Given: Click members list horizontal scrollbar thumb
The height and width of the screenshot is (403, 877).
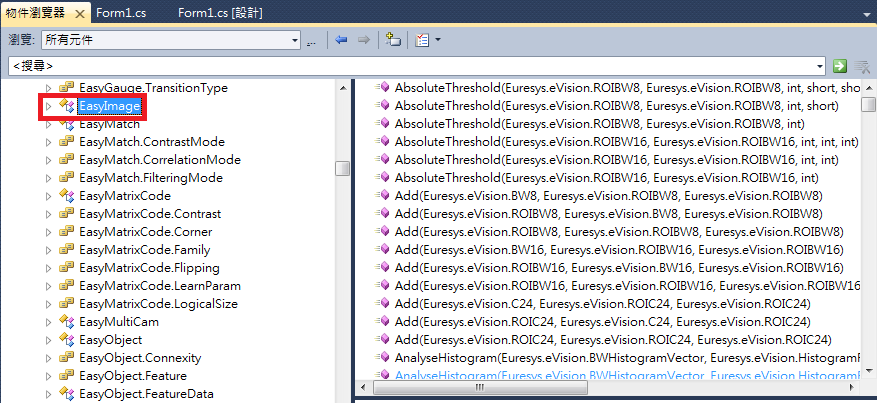Looking at the screenshot, I should pyautogui.click(x=482, y=387).
